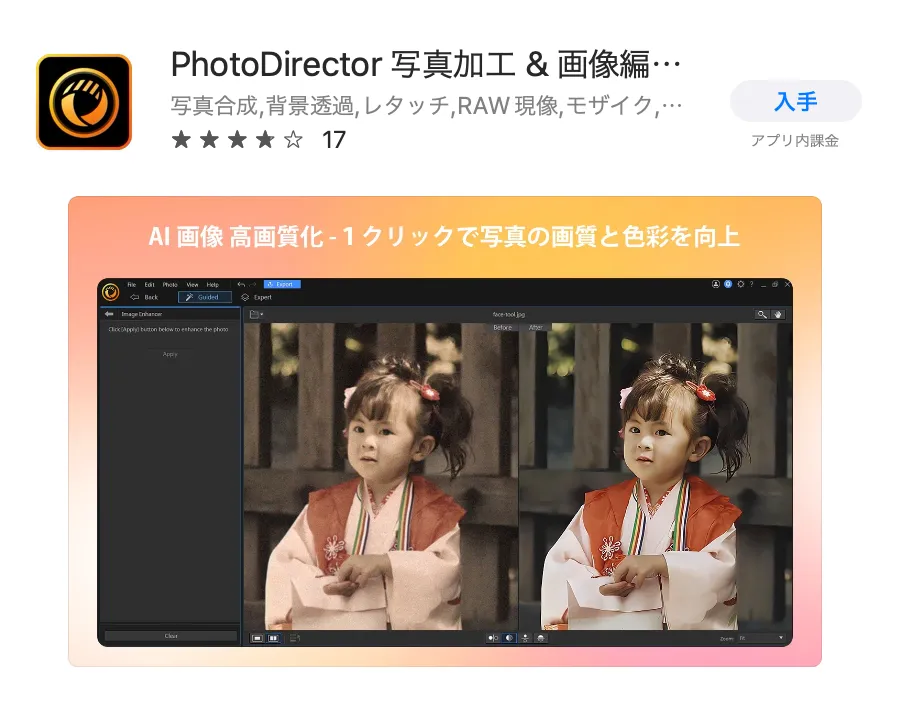
Task: Select the Zoom magnifier tool
Action: [x=761, y=315]
